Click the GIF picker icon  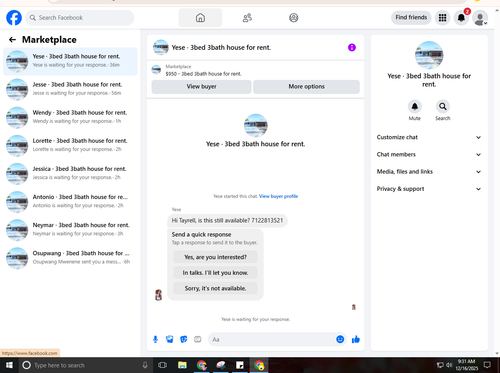pos(198,339)
